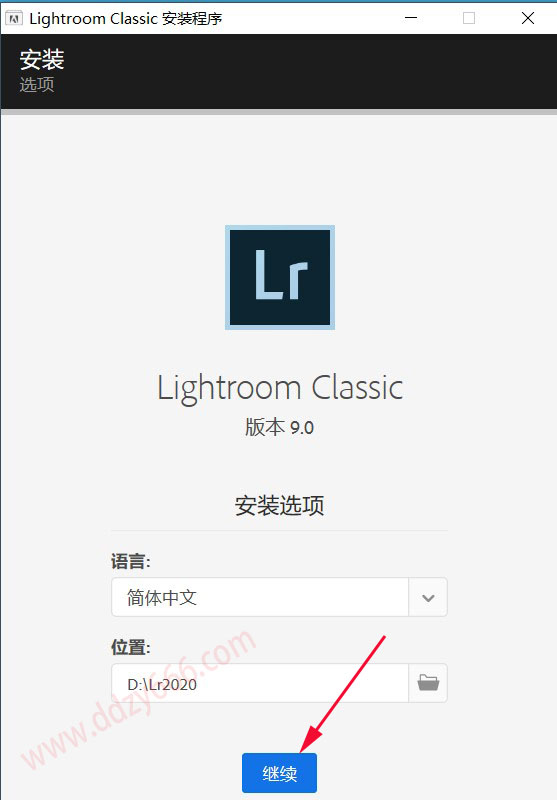557x800 pixels.
Task: Click the disabled maximize window icon
Action: click(x=469, y=18)
